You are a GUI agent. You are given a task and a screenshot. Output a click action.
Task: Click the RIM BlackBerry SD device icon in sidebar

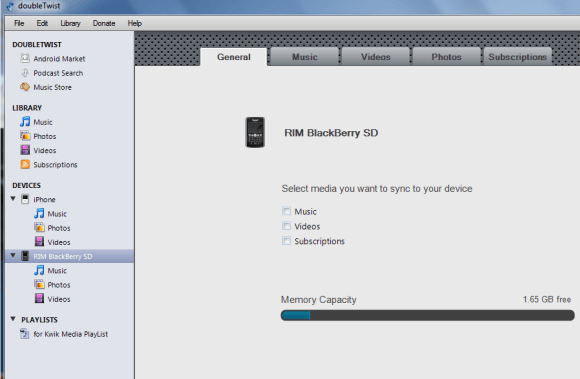tap(25, 256)
